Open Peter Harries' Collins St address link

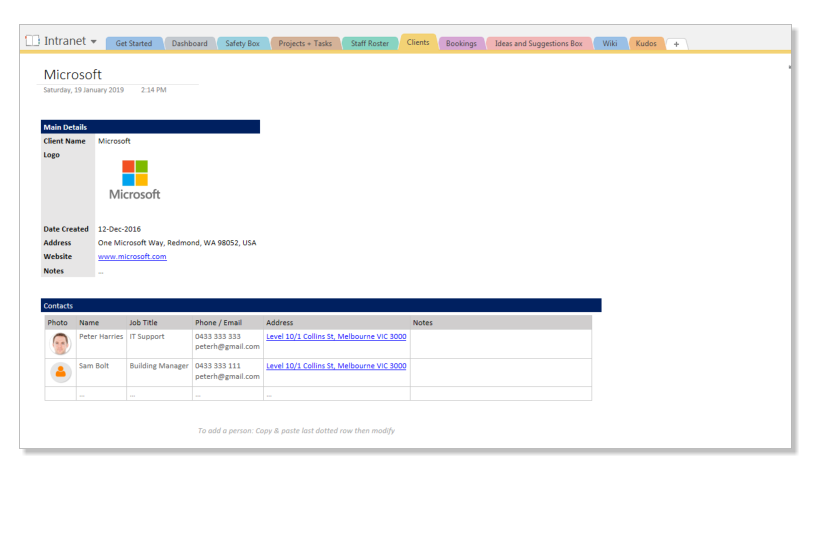tap(336, 337)
